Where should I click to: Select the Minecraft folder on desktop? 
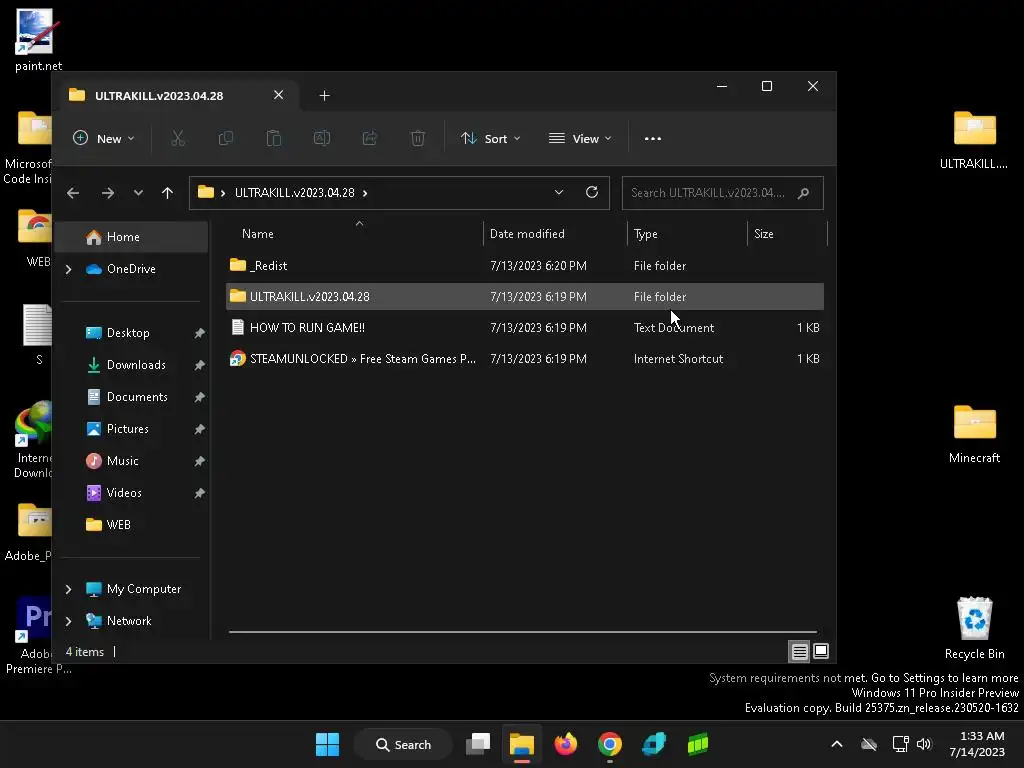point(974,434)
